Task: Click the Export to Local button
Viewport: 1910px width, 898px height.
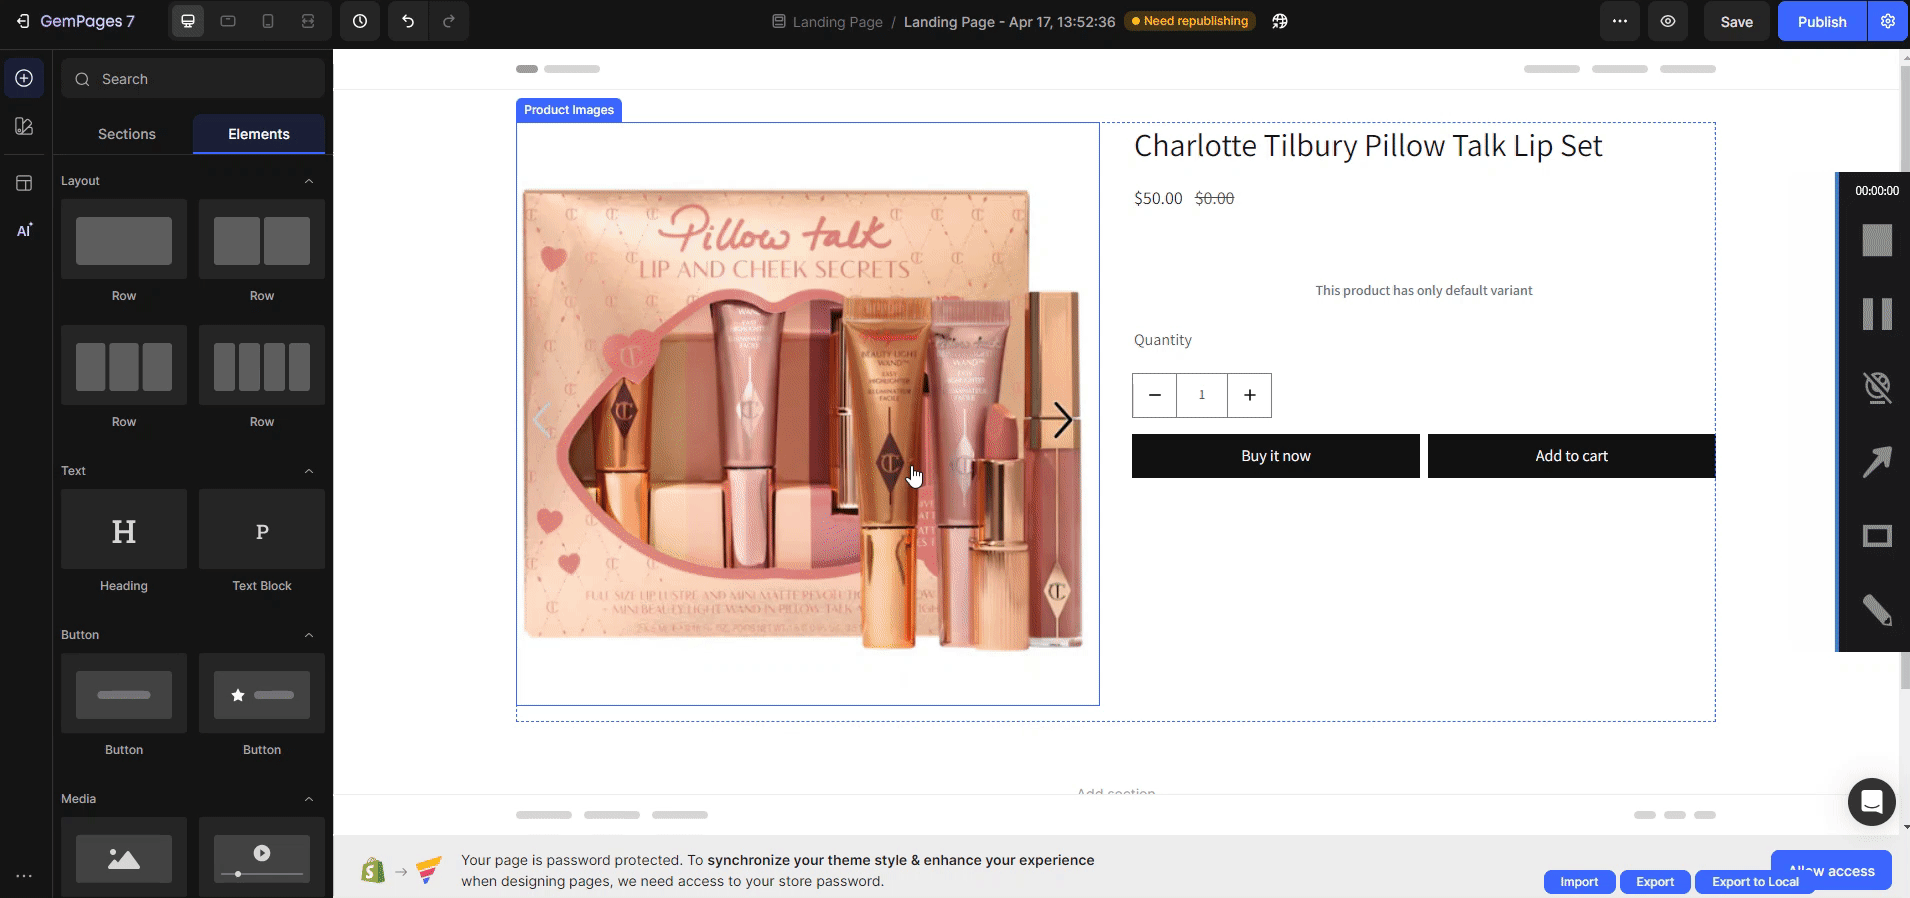Action: pos(1755,882)
